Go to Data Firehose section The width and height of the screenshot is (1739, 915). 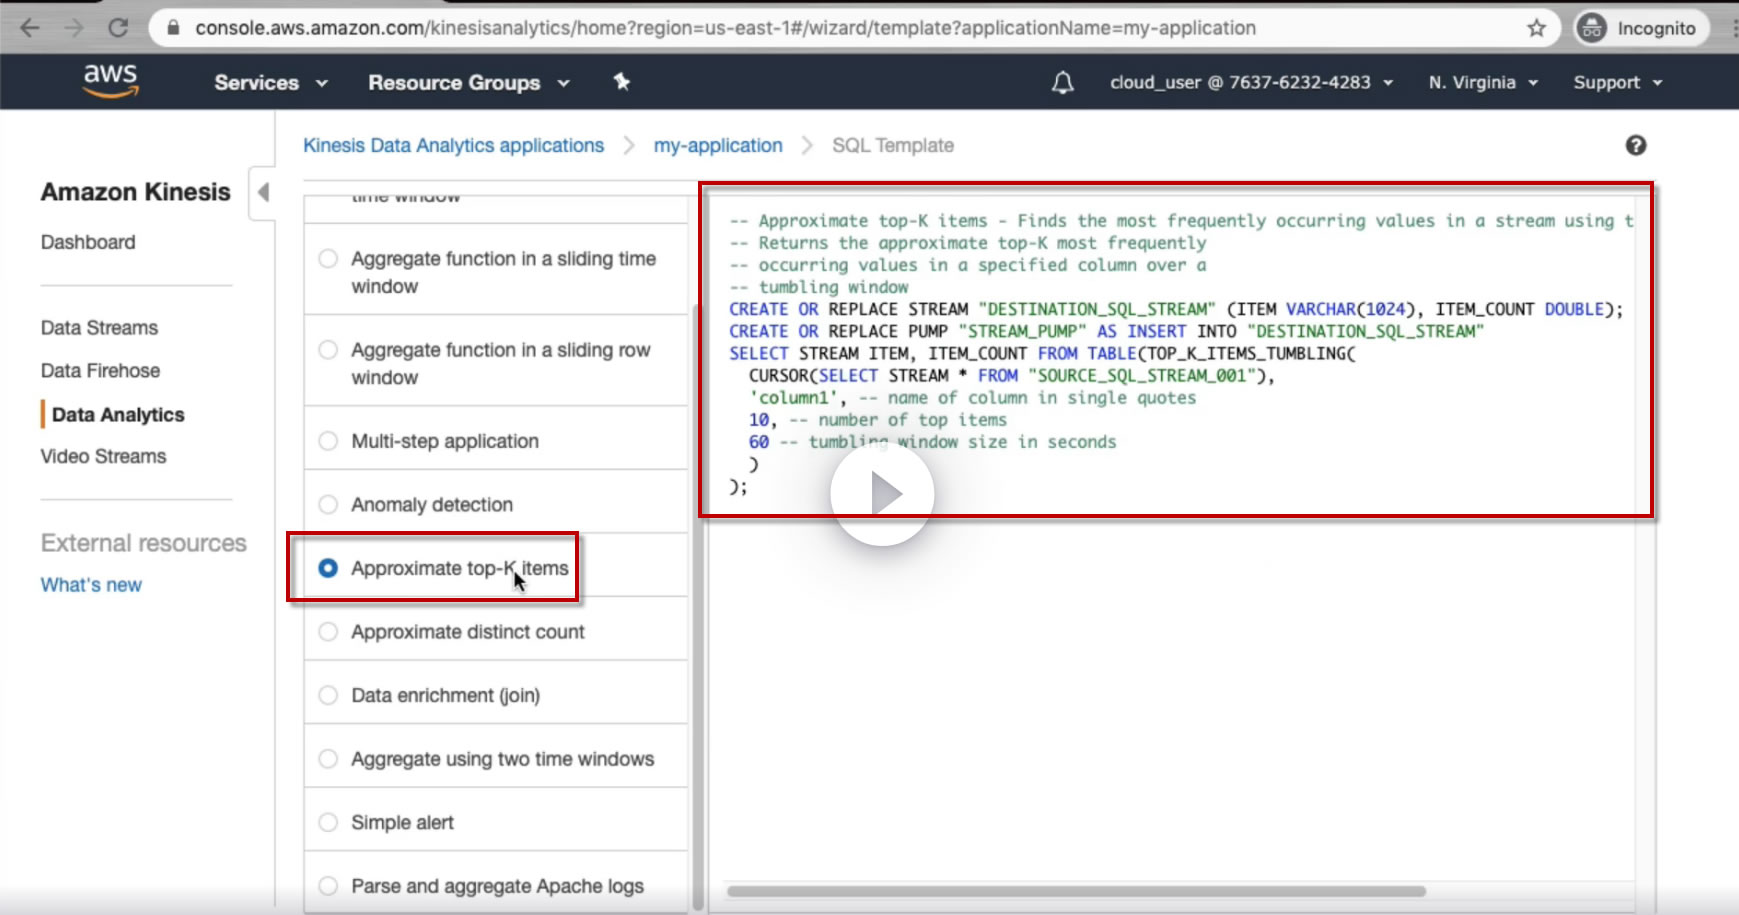(x=100, y=371)
